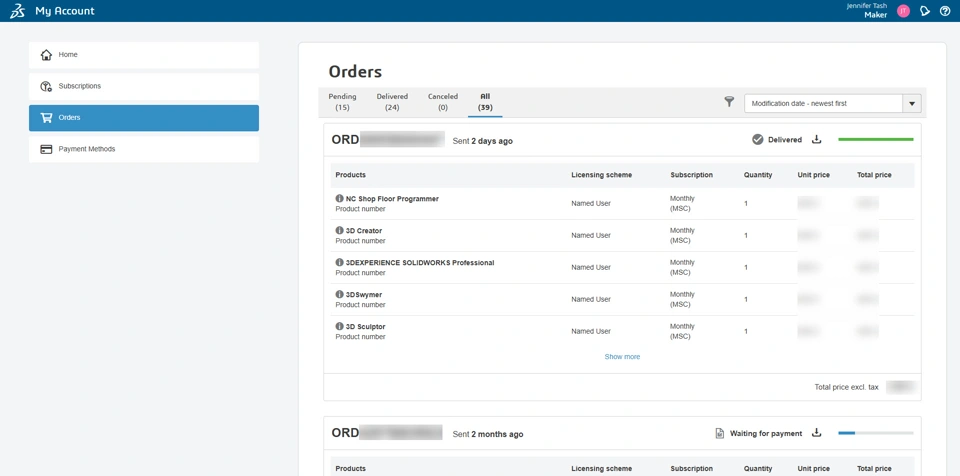Click the Licensing scheme header of first order
Image resolution: width=960 pixels, height=476 pixels.
(x=601, y=175)
